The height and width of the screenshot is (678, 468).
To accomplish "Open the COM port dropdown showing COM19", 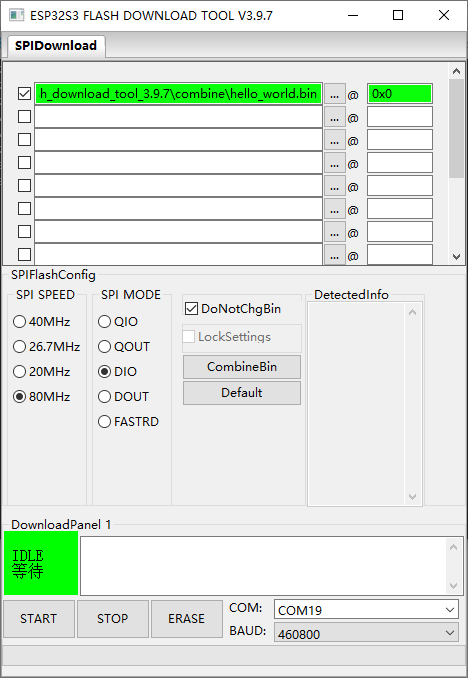I will tap(366, 610).
